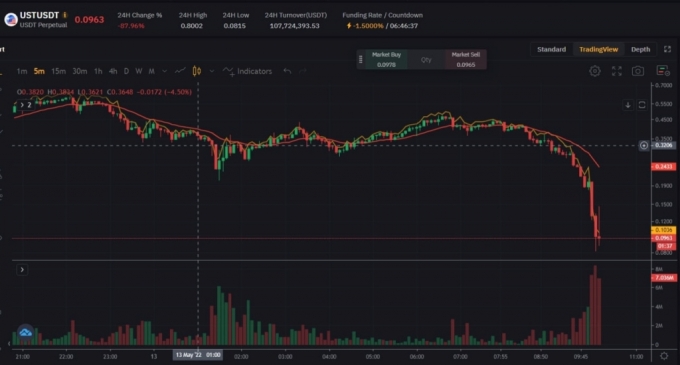The width and height of the screenshot is (680, 365).
Task: Click the 0.2433 moving average price label
Action: [x=663, y=166]
